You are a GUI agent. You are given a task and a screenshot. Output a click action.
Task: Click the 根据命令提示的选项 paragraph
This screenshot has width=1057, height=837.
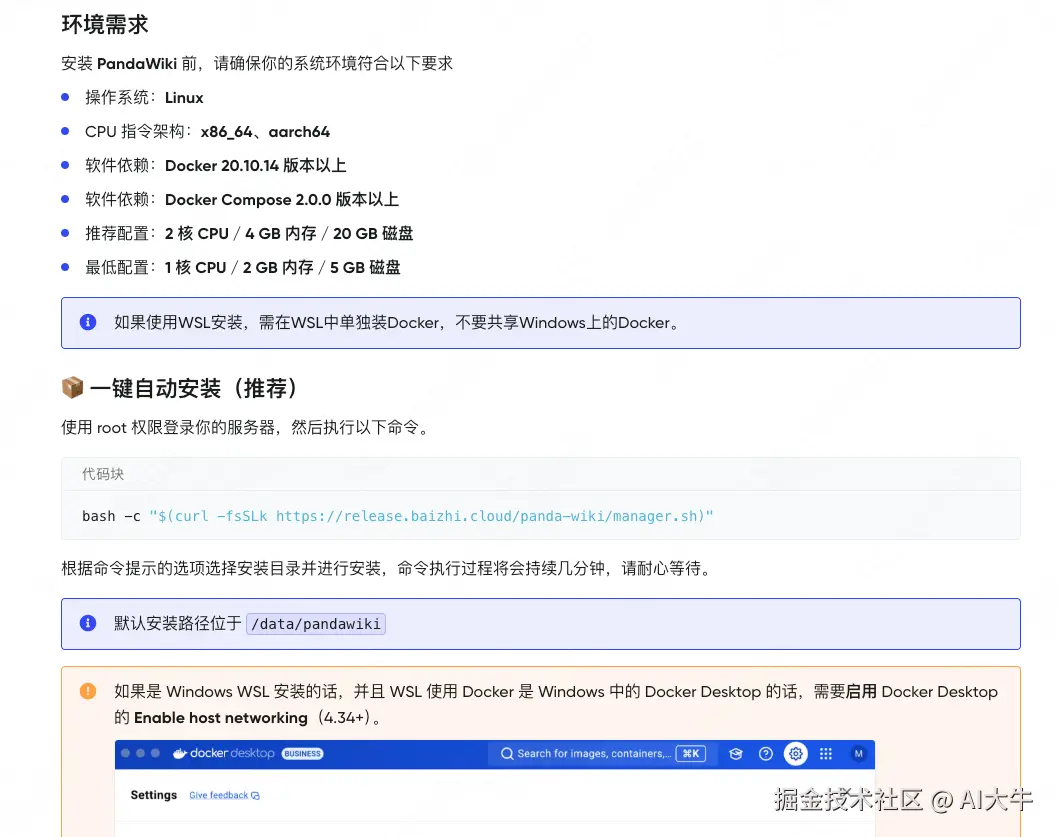pyautogui.click(x=388, y=568)
